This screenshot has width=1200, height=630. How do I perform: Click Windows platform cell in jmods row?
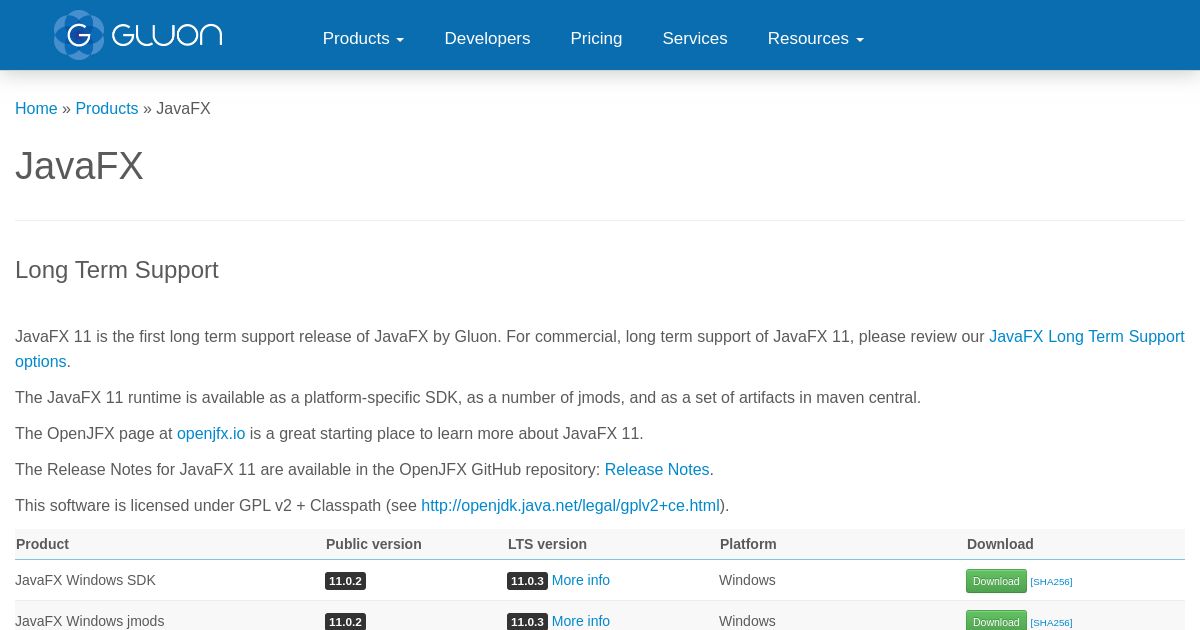click(x=747, y=621)
